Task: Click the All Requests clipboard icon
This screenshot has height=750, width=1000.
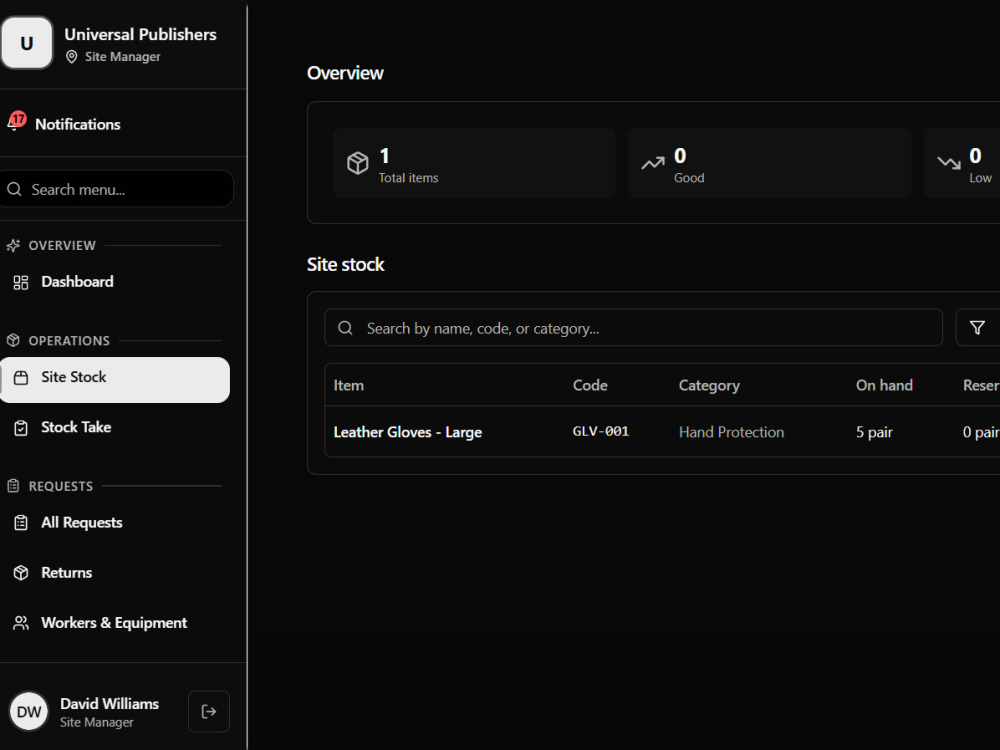Action: point(21,523)
